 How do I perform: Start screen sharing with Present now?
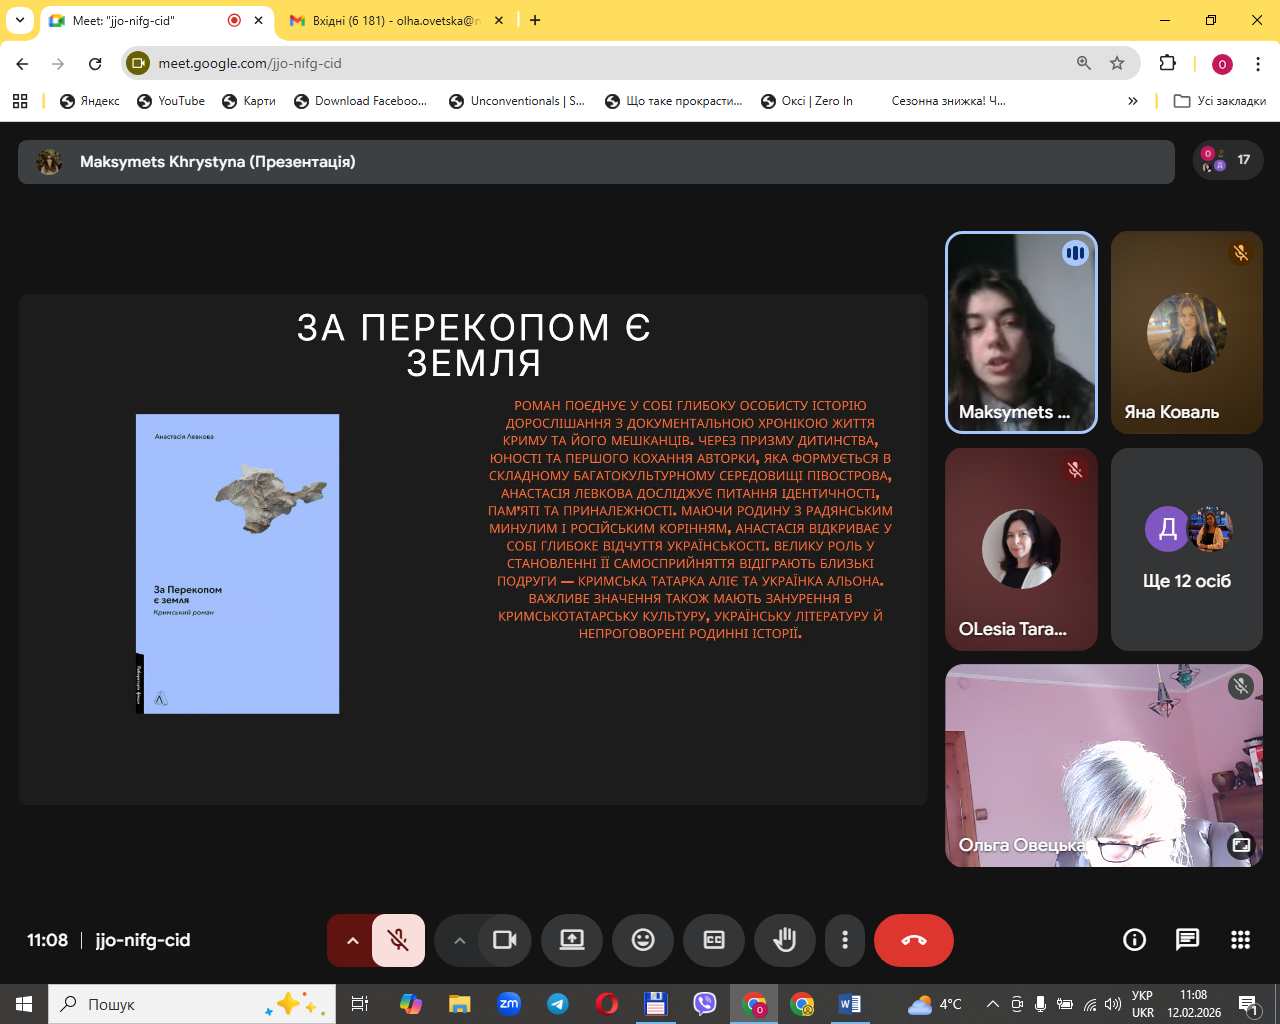point(572,940)
